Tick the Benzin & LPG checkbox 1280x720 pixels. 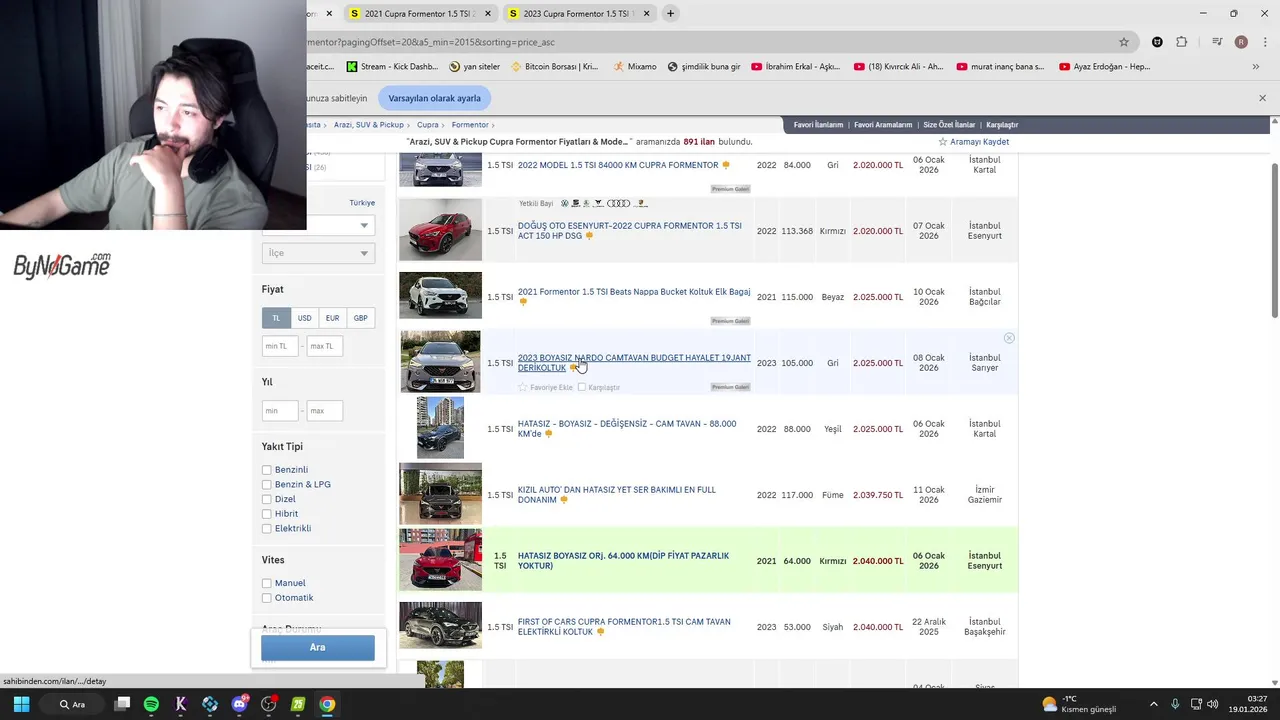[x=267, y=485]
